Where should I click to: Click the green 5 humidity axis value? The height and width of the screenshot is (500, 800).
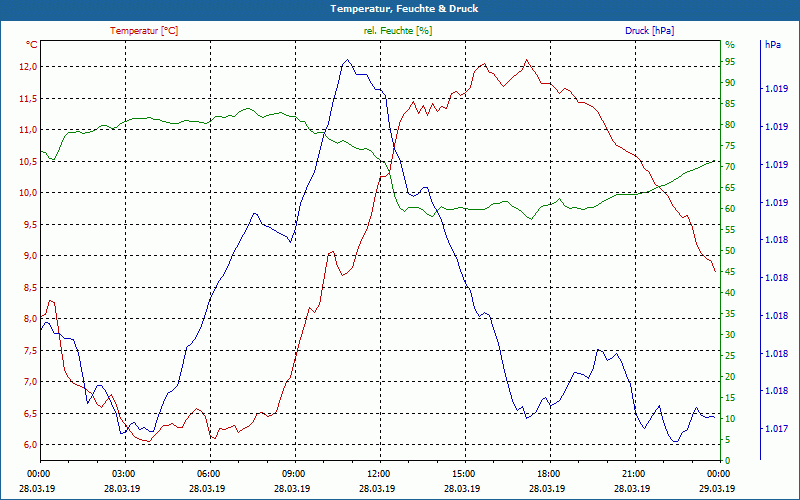(x=728, y=440)
